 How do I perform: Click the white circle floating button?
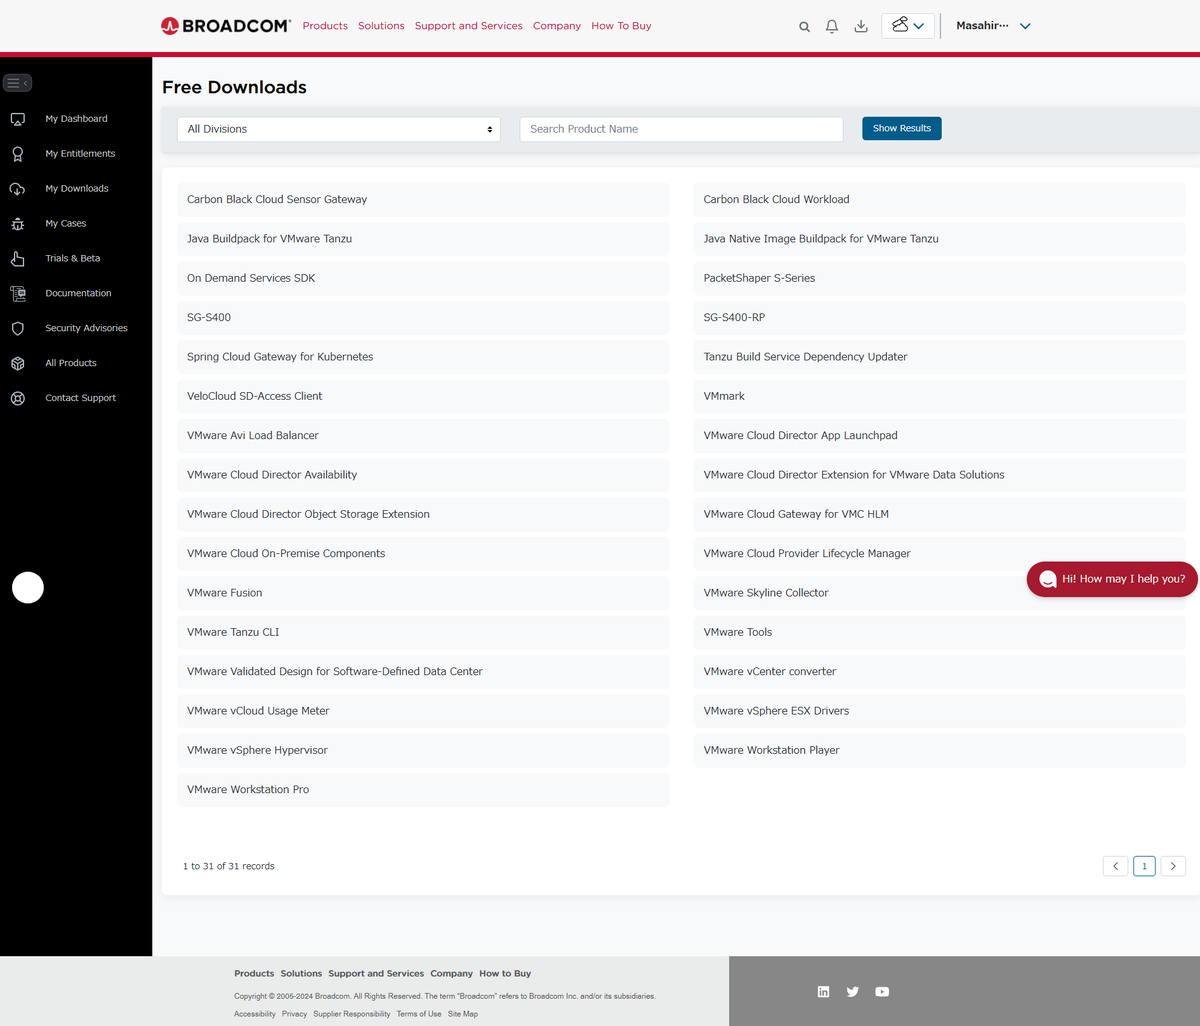click(x=28, y=588)
